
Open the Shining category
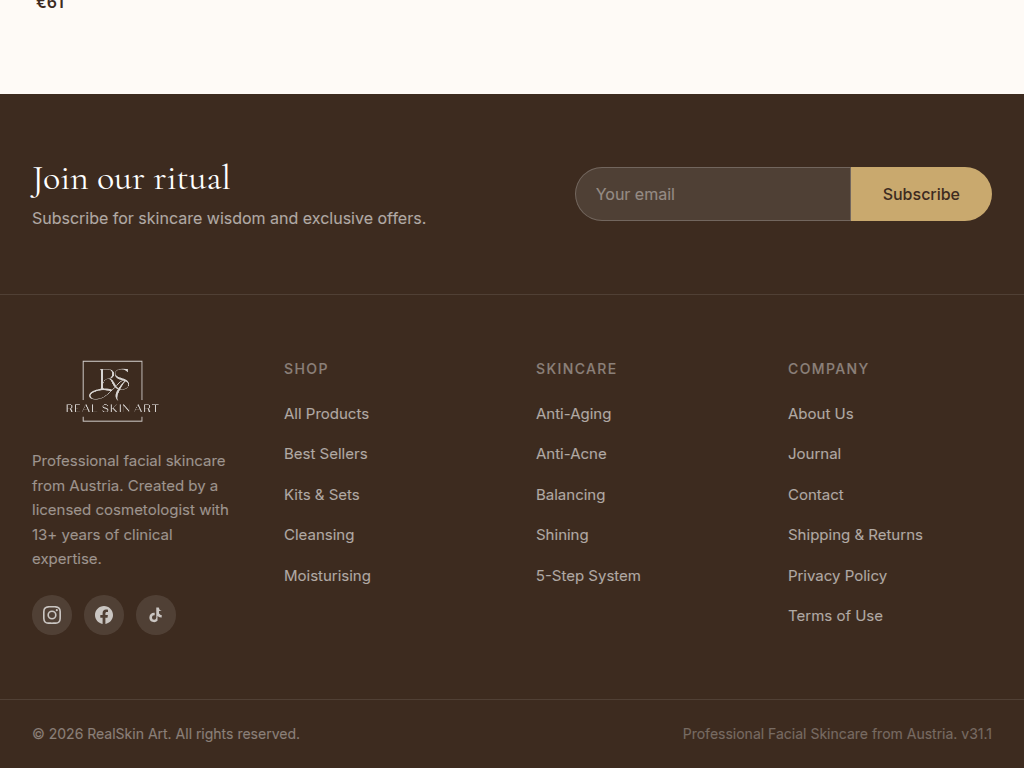[x=562, y=534]
